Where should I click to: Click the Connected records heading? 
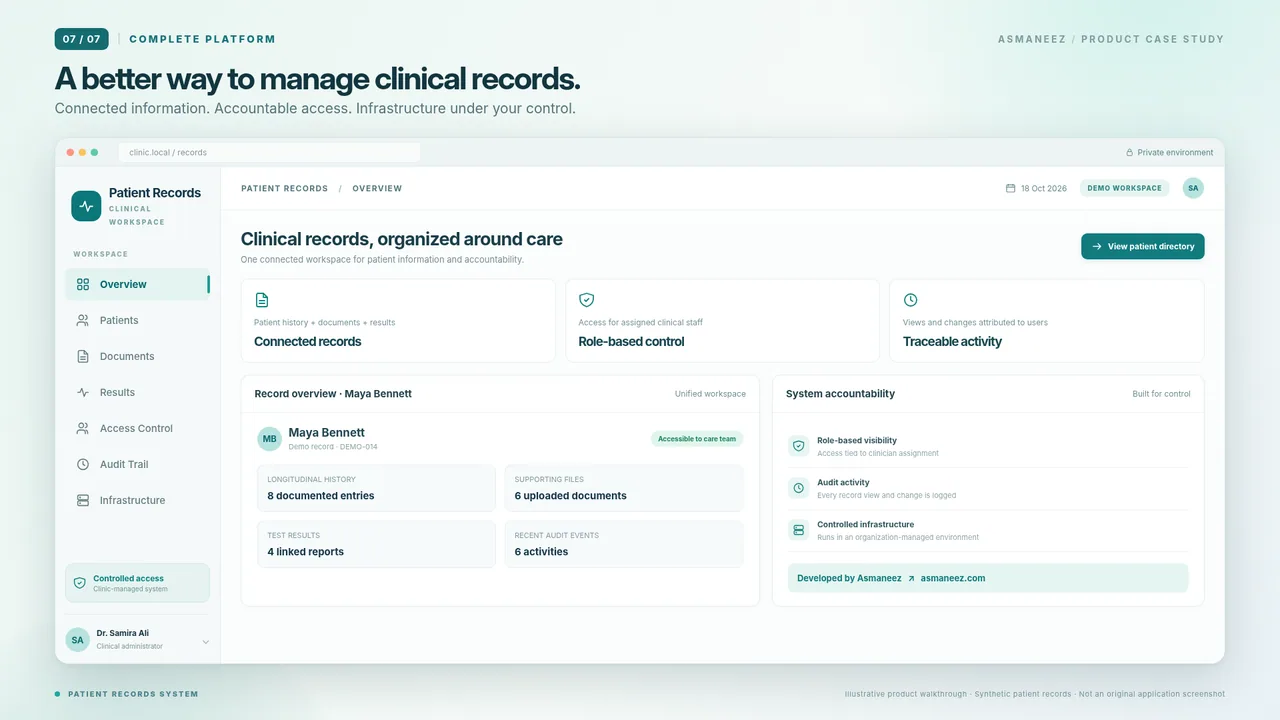[307, 341]
